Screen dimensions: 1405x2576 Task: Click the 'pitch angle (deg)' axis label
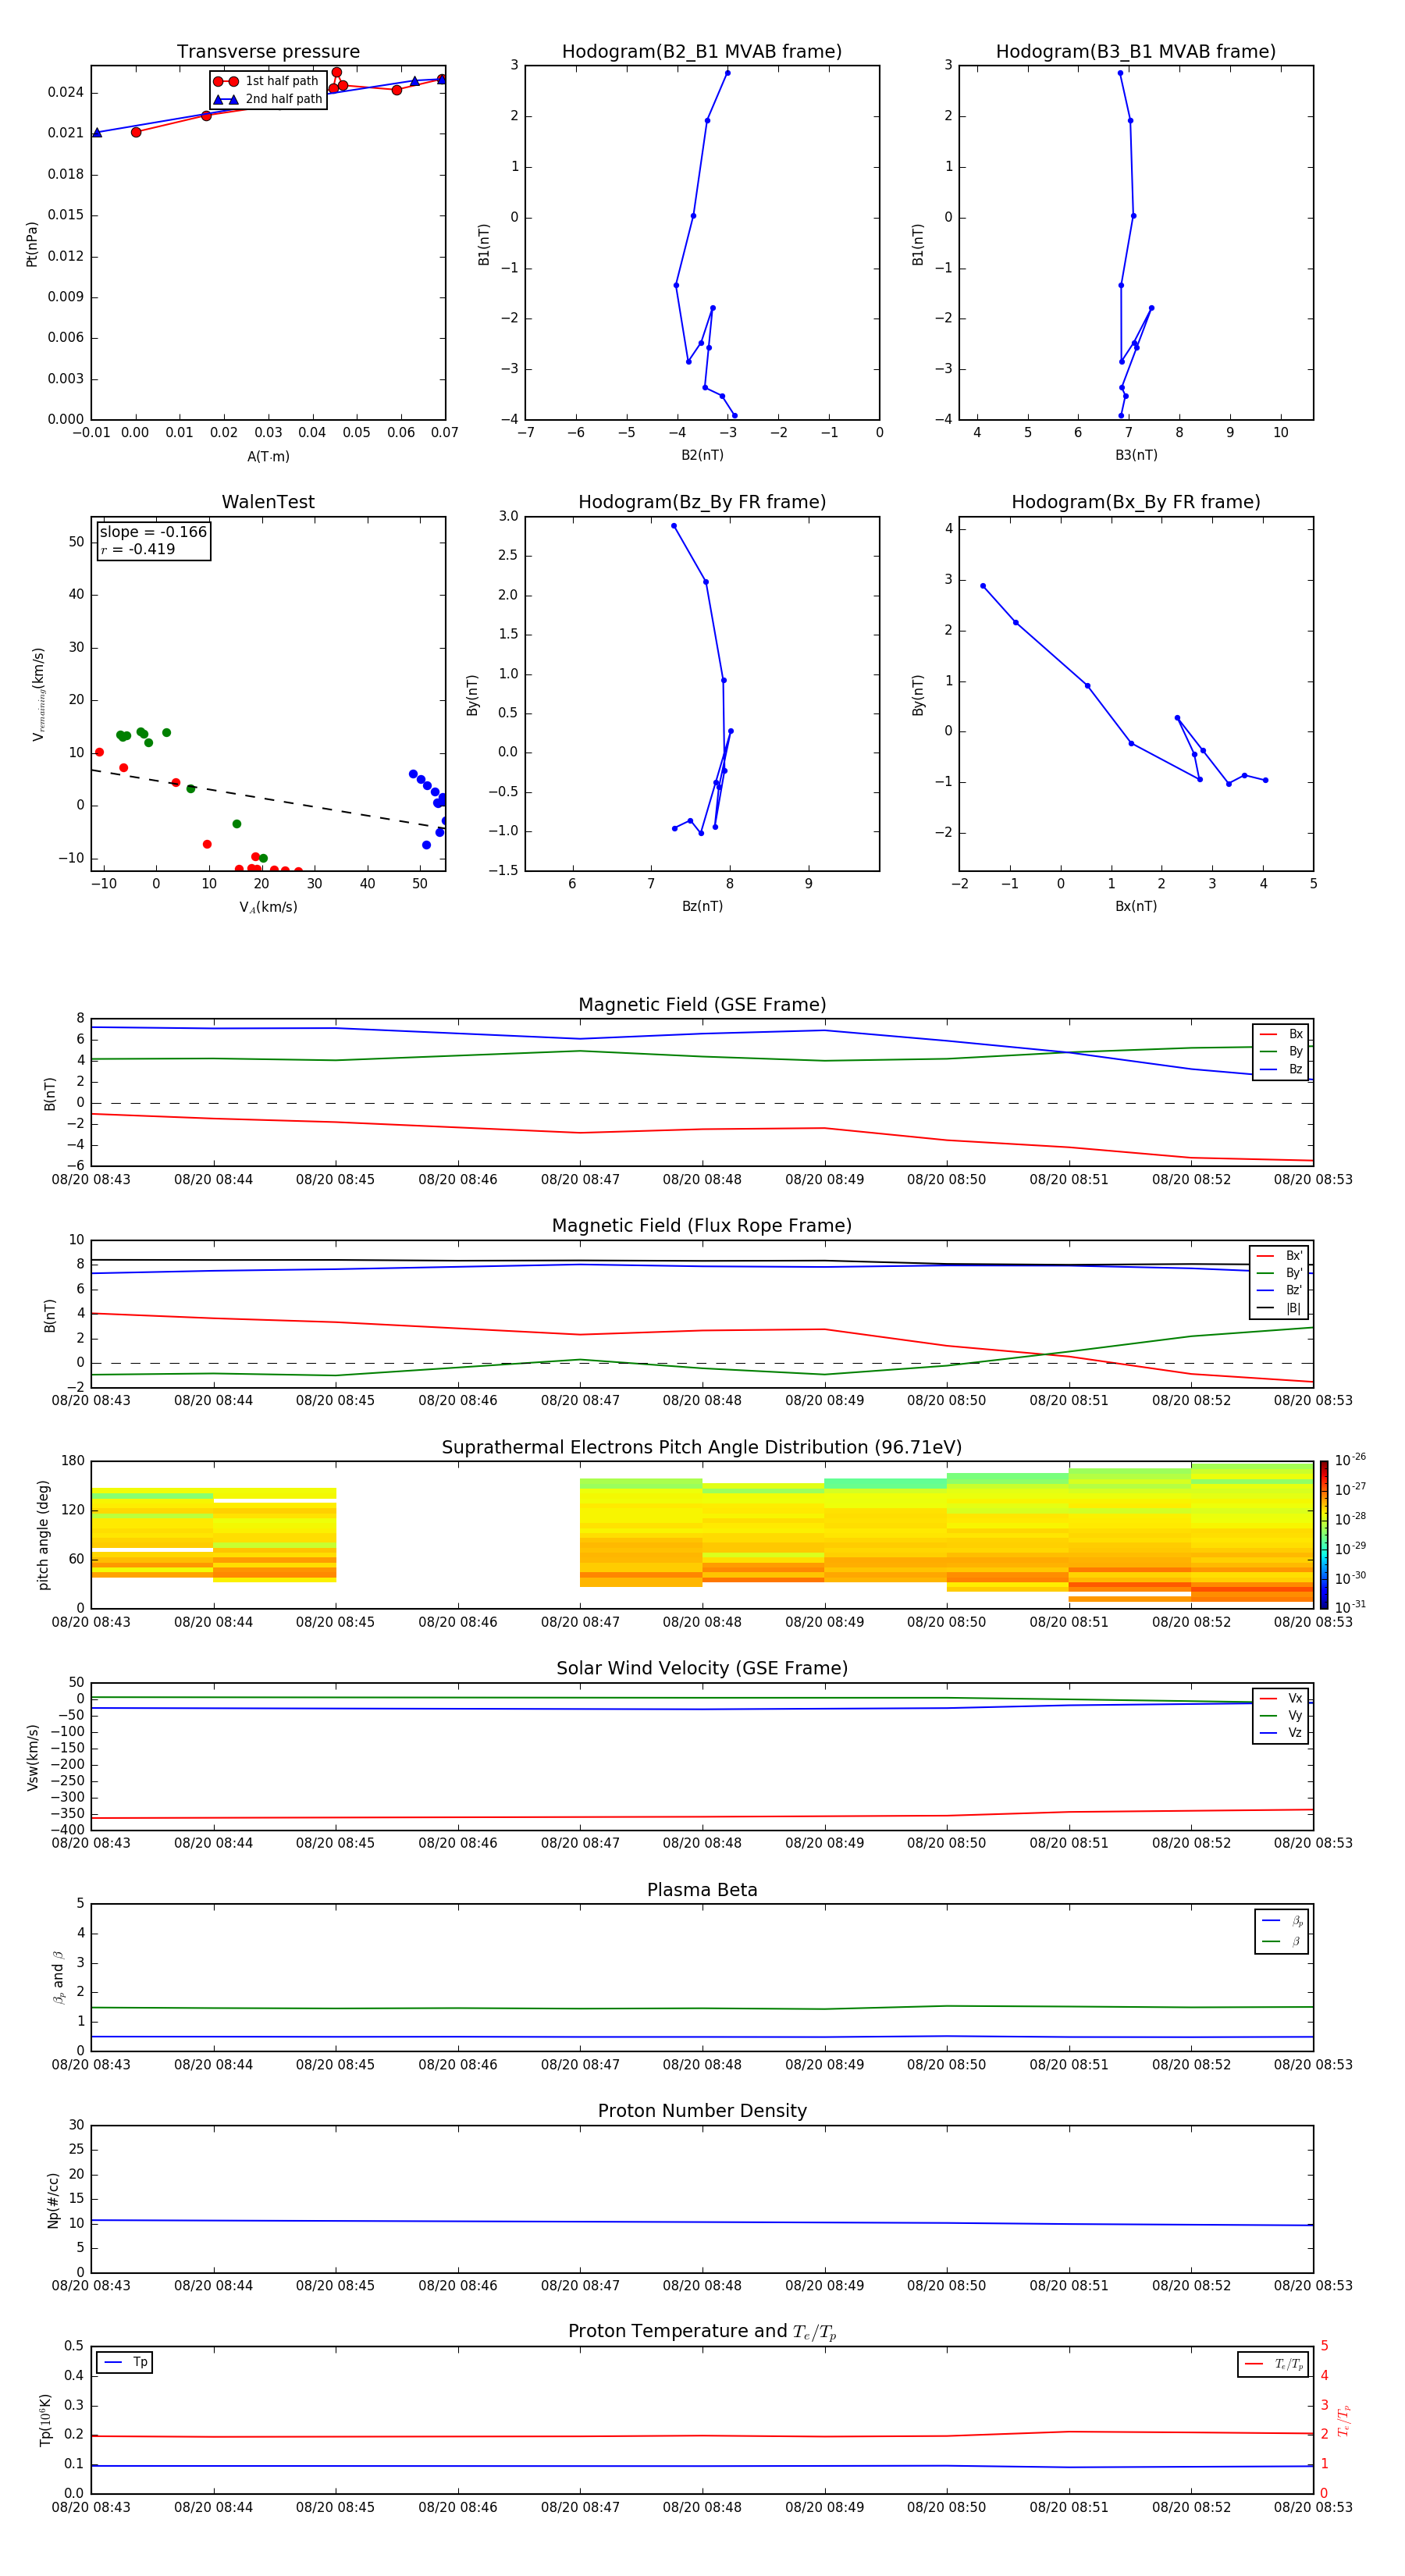point(43,1535)
